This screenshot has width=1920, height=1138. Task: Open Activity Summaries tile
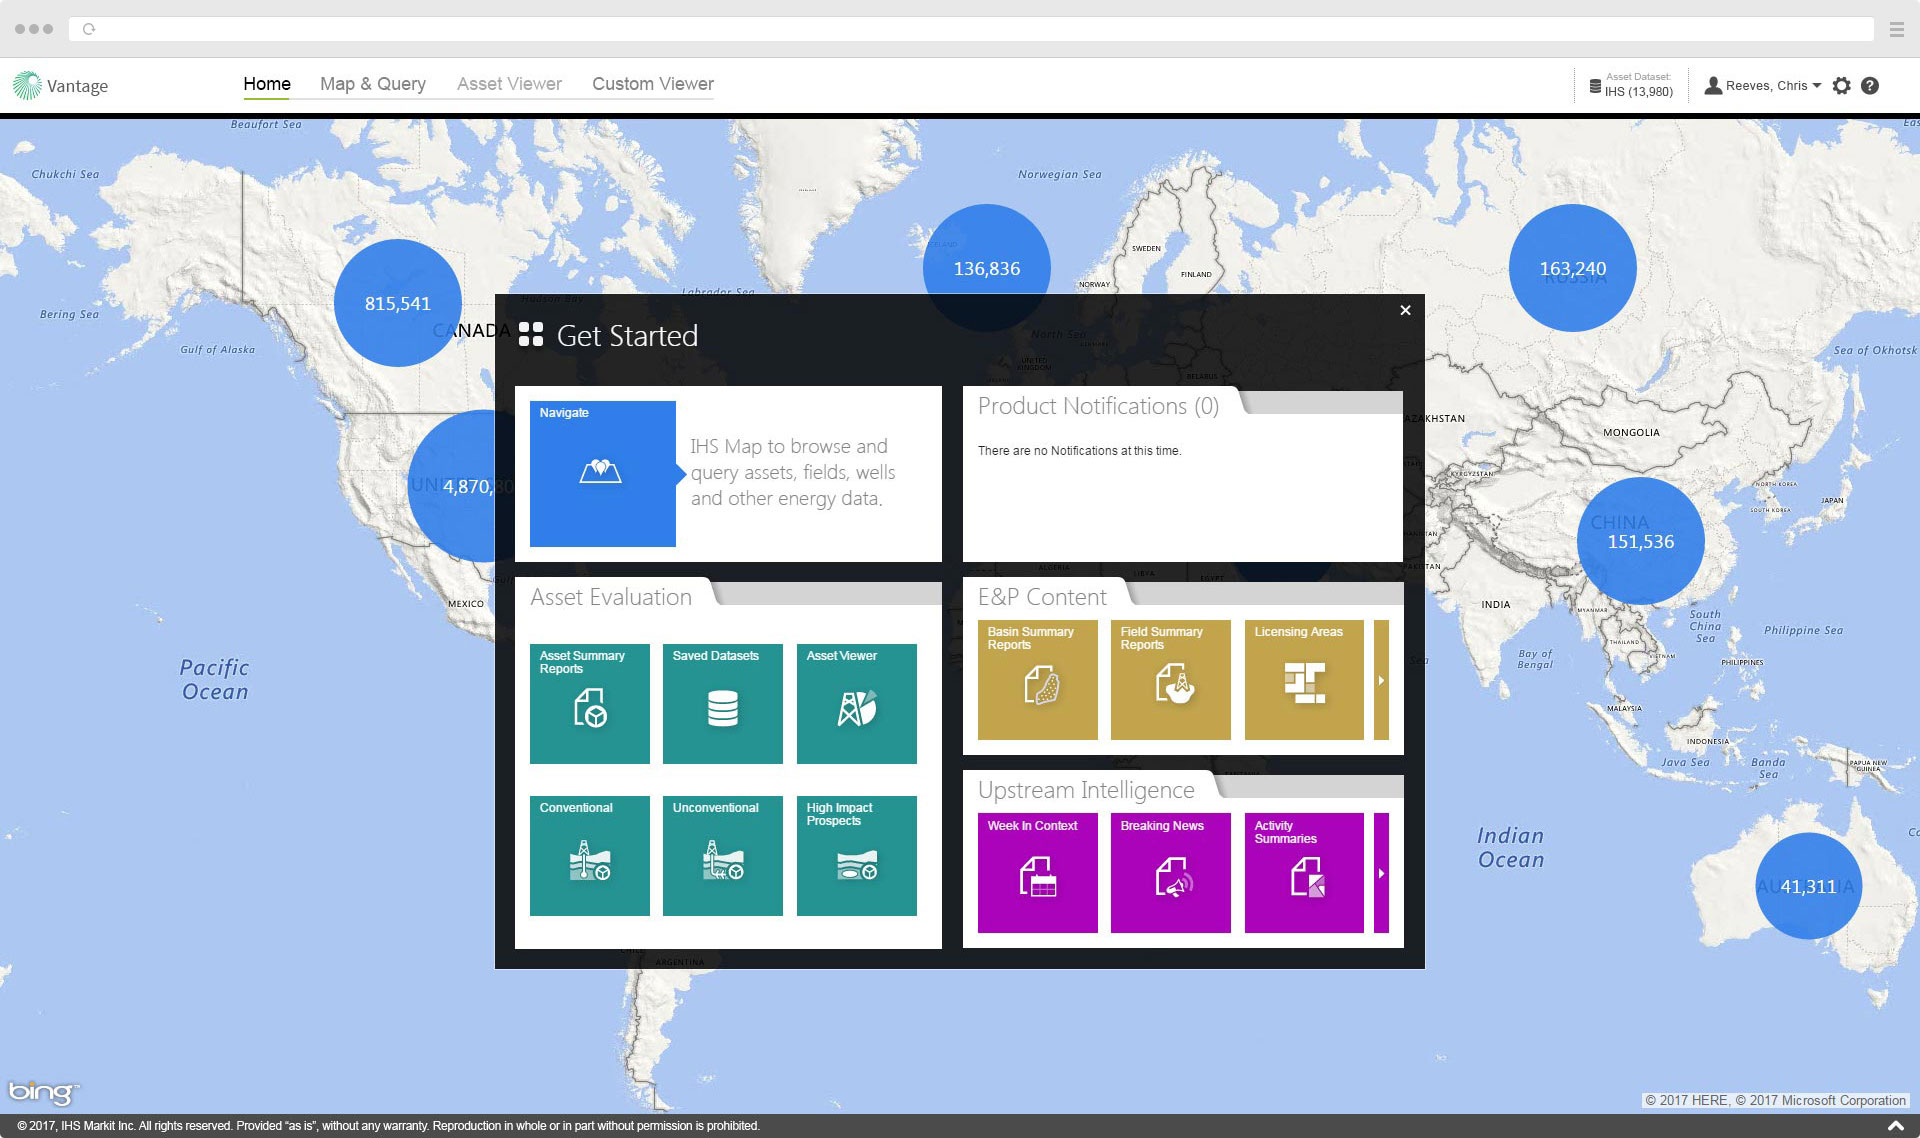click(1304, 873)
